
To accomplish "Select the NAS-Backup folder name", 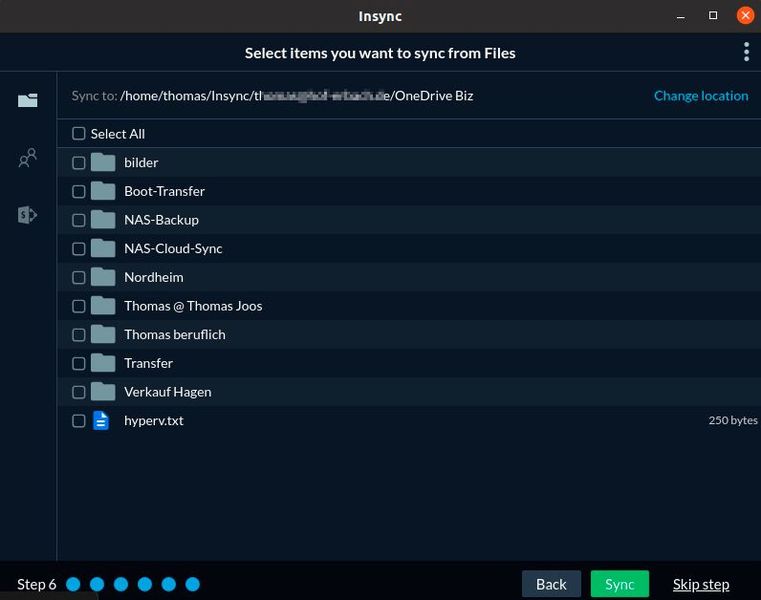I will [x=162, y=220].
